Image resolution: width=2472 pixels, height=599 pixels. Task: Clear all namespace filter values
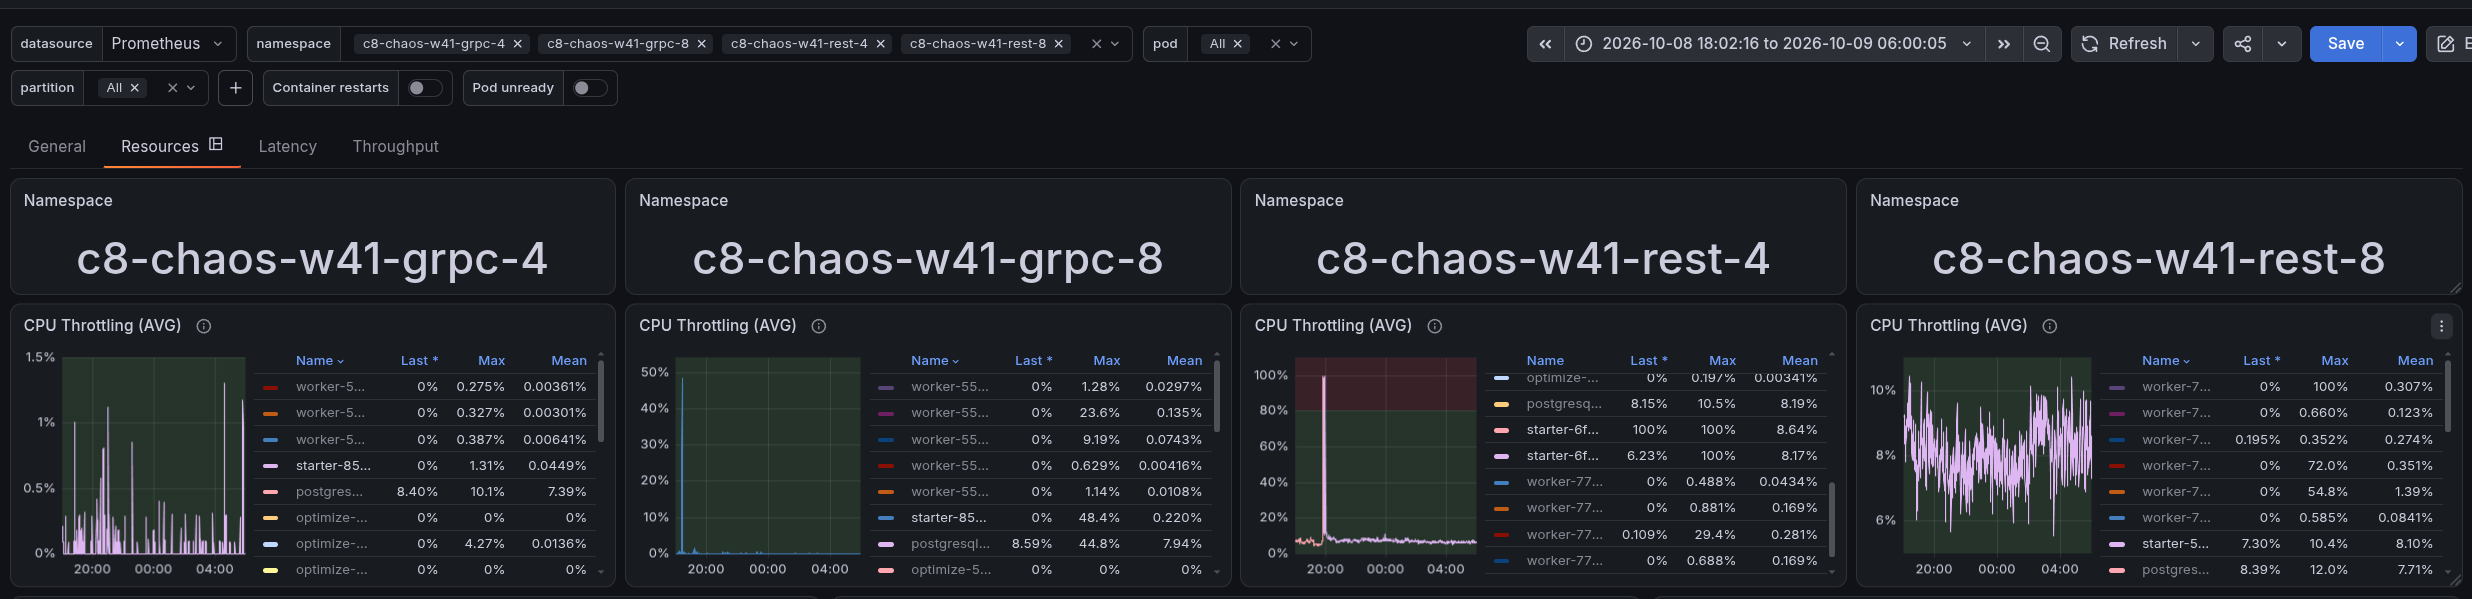pos(1096,44)
